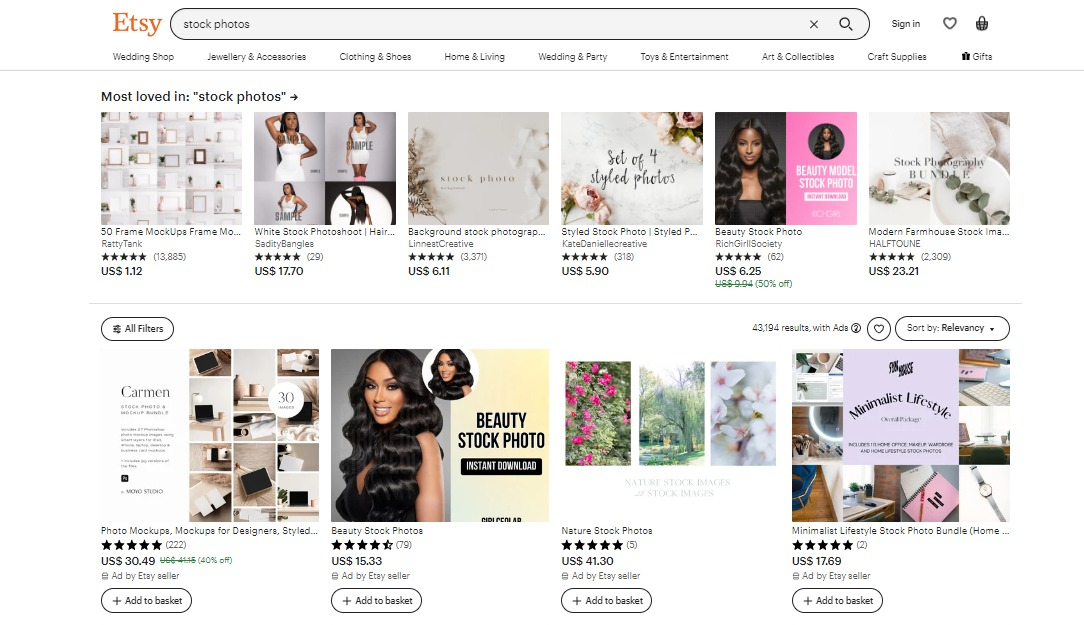Open the shopping basket icon

[x=982, y=24]
